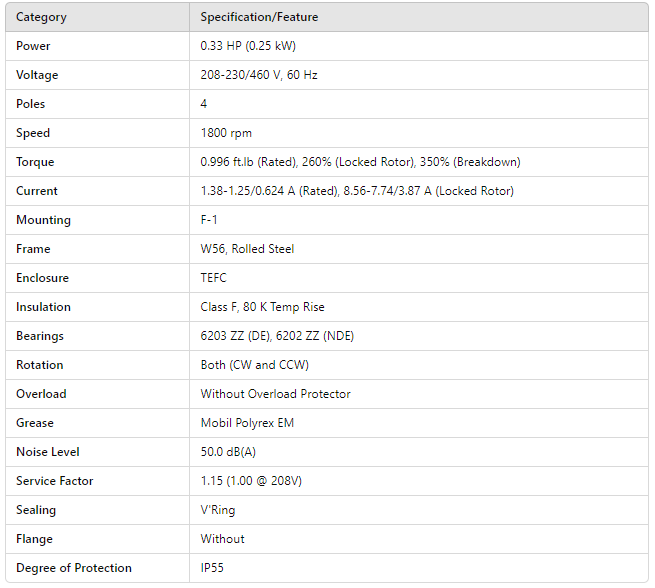Select the 1800 rpm speed value
Screen dimensions: 655x588
pos(226,133)
